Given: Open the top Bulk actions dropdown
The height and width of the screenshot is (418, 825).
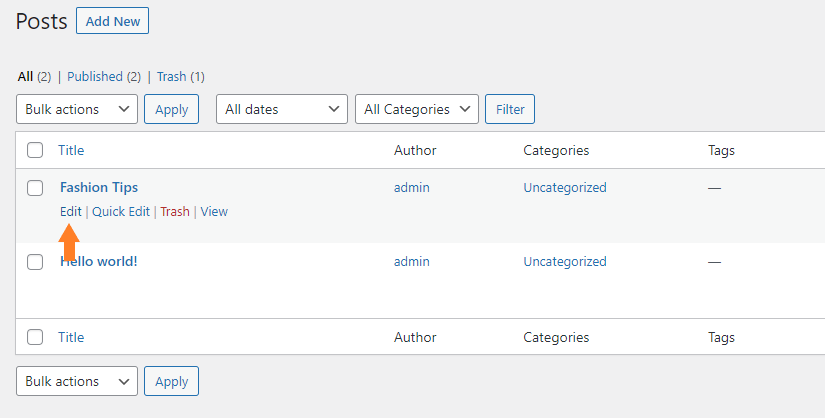Looking at the screenshot, I should coord(77,109).
